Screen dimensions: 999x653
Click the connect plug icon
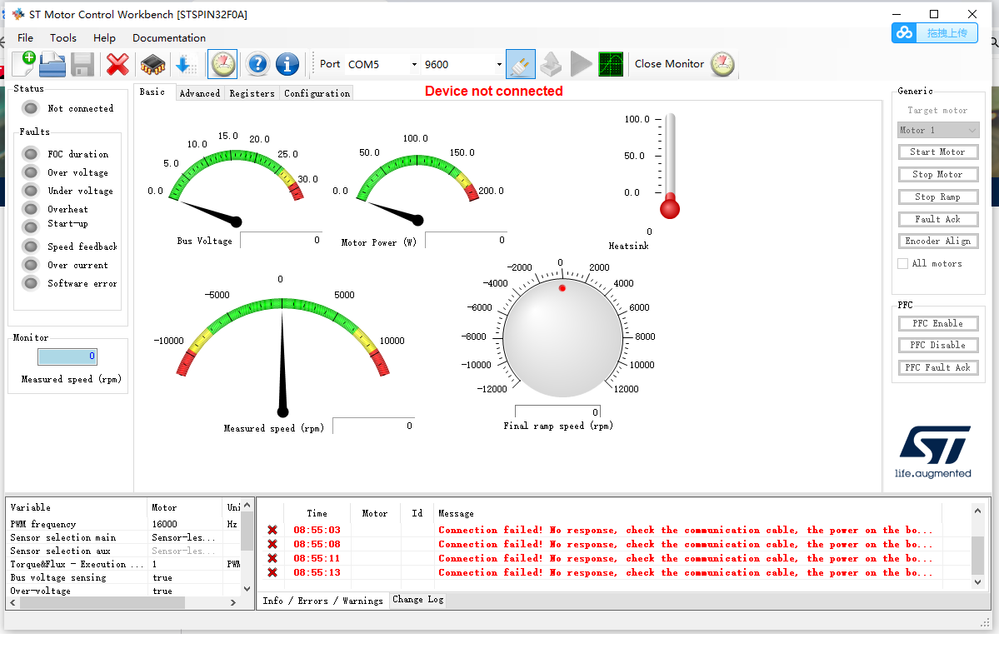coord(521,64)
